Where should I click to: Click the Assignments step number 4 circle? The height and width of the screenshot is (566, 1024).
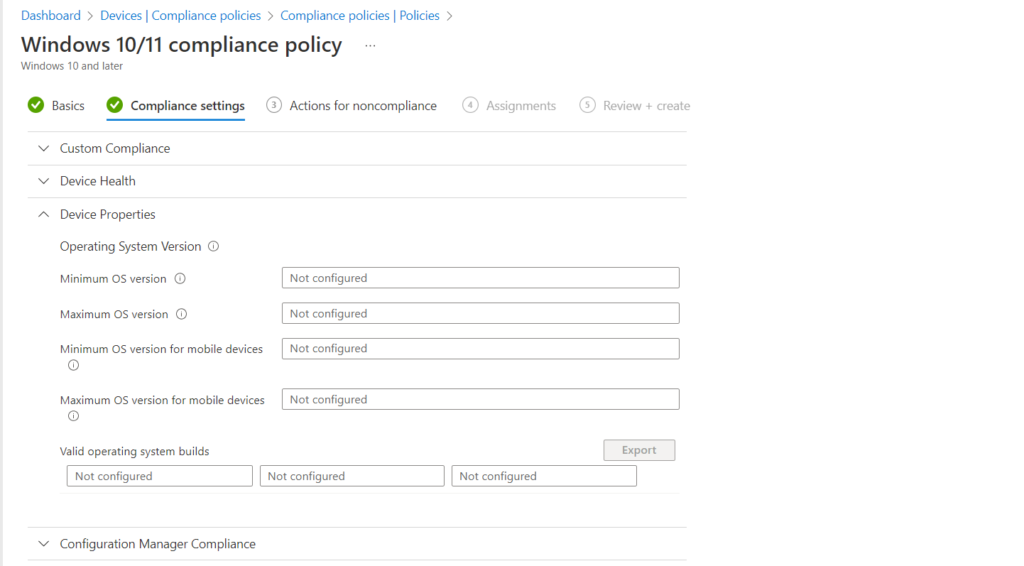tap(470, 105)
